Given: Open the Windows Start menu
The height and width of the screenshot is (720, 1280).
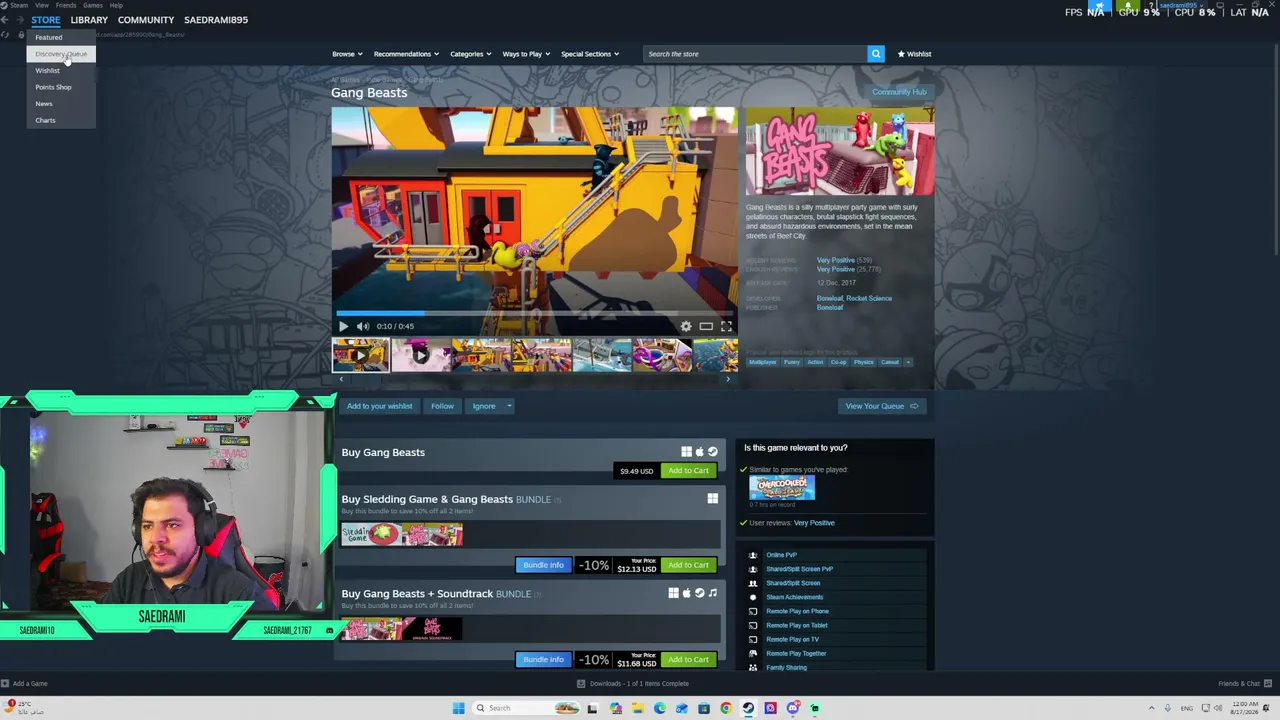Looking at the screenshot, I should pos(458,708).
